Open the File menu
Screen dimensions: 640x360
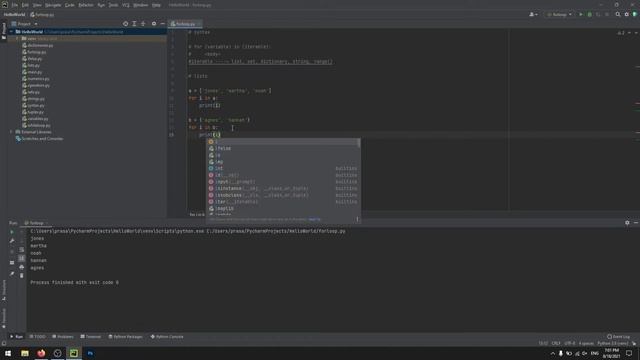point(15,5)
